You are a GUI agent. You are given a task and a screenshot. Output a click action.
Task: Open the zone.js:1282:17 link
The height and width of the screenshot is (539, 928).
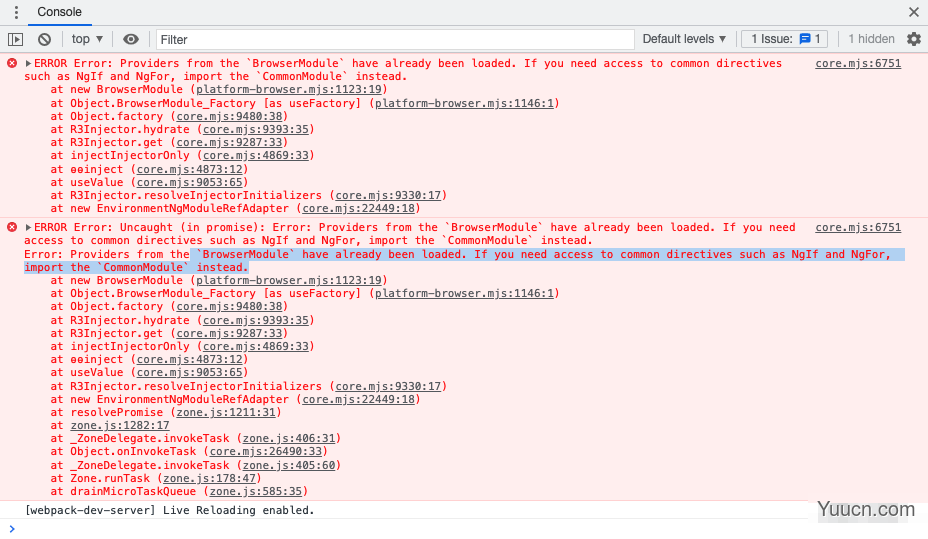click(120, 425)
